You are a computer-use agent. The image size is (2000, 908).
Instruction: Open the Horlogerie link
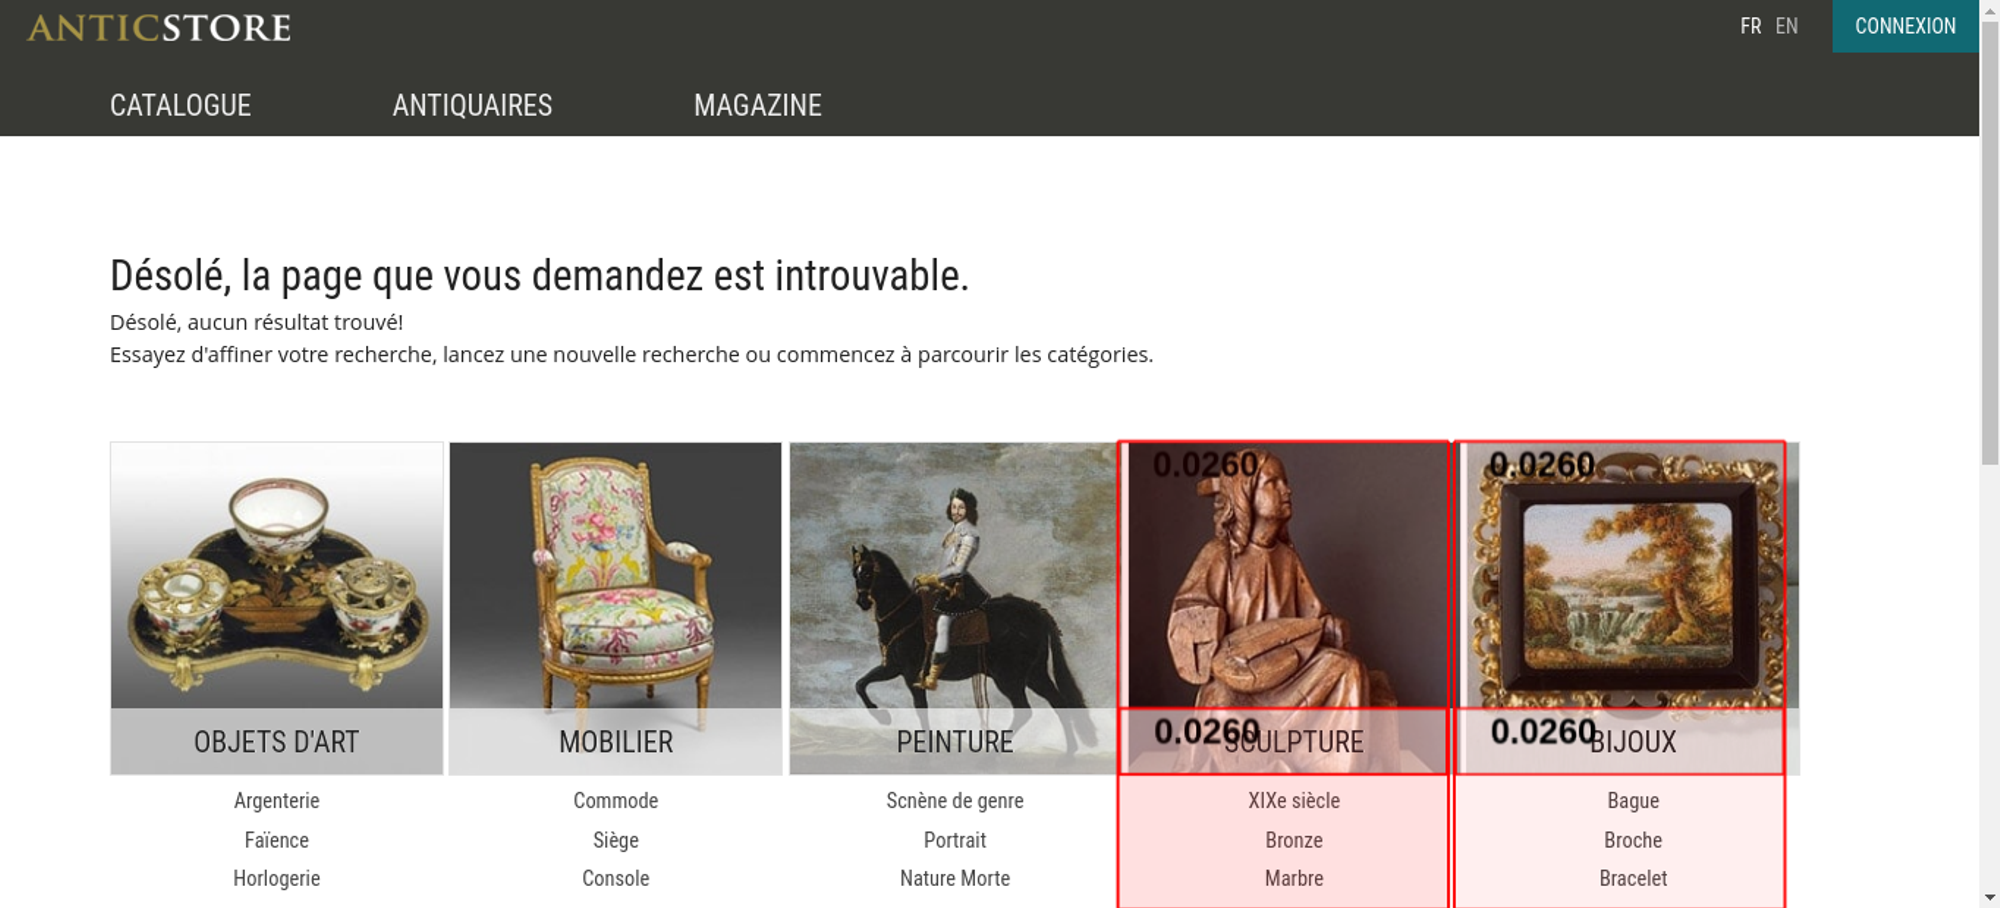[x=277, y=879]
